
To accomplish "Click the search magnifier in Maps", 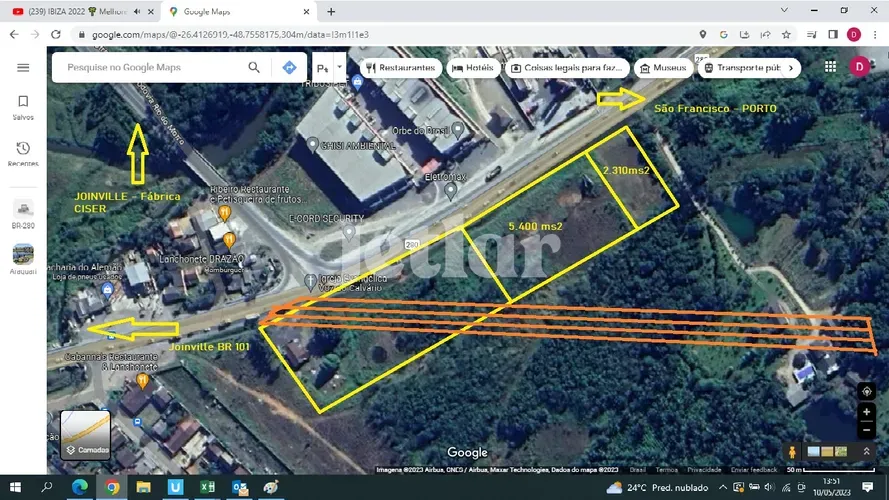I will [254, 68].
